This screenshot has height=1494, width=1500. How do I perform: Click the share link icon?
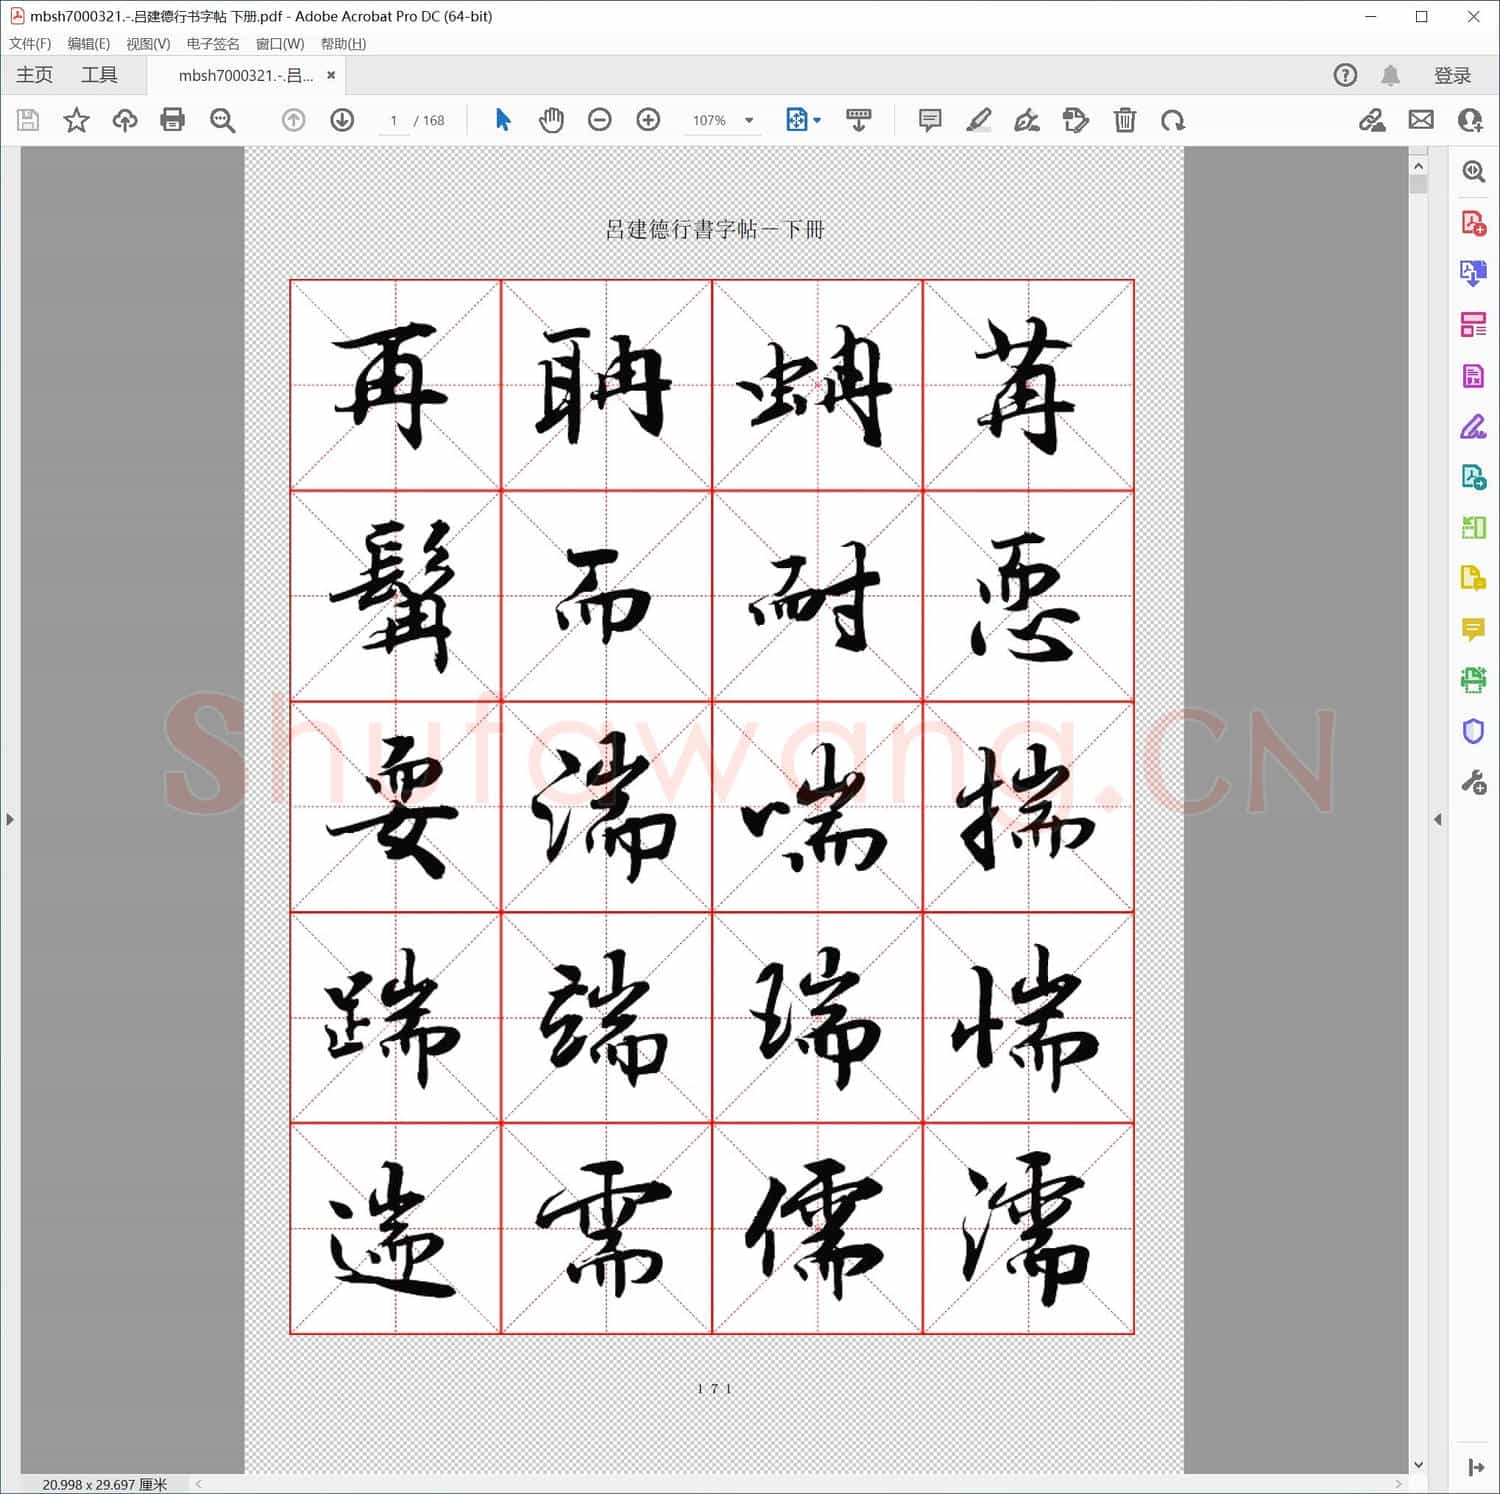click(1373, 120)
